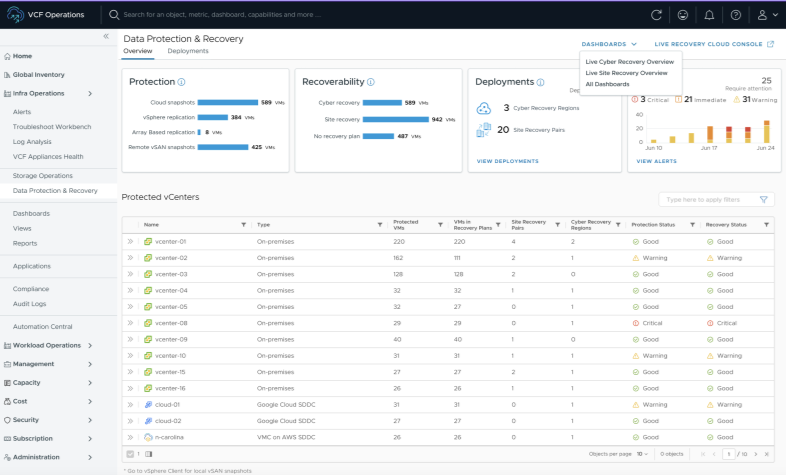786x475 pixels.
Task: Focus the global search field
Action: 221,15
